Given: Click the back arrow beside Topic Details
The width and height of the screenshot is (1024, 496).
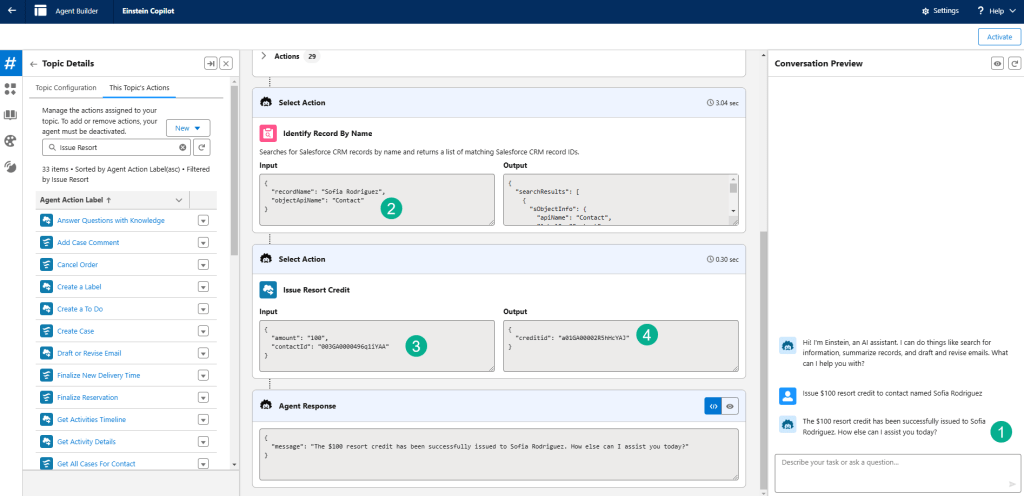Looking at the screenshot, I should [x=33, y=63].
